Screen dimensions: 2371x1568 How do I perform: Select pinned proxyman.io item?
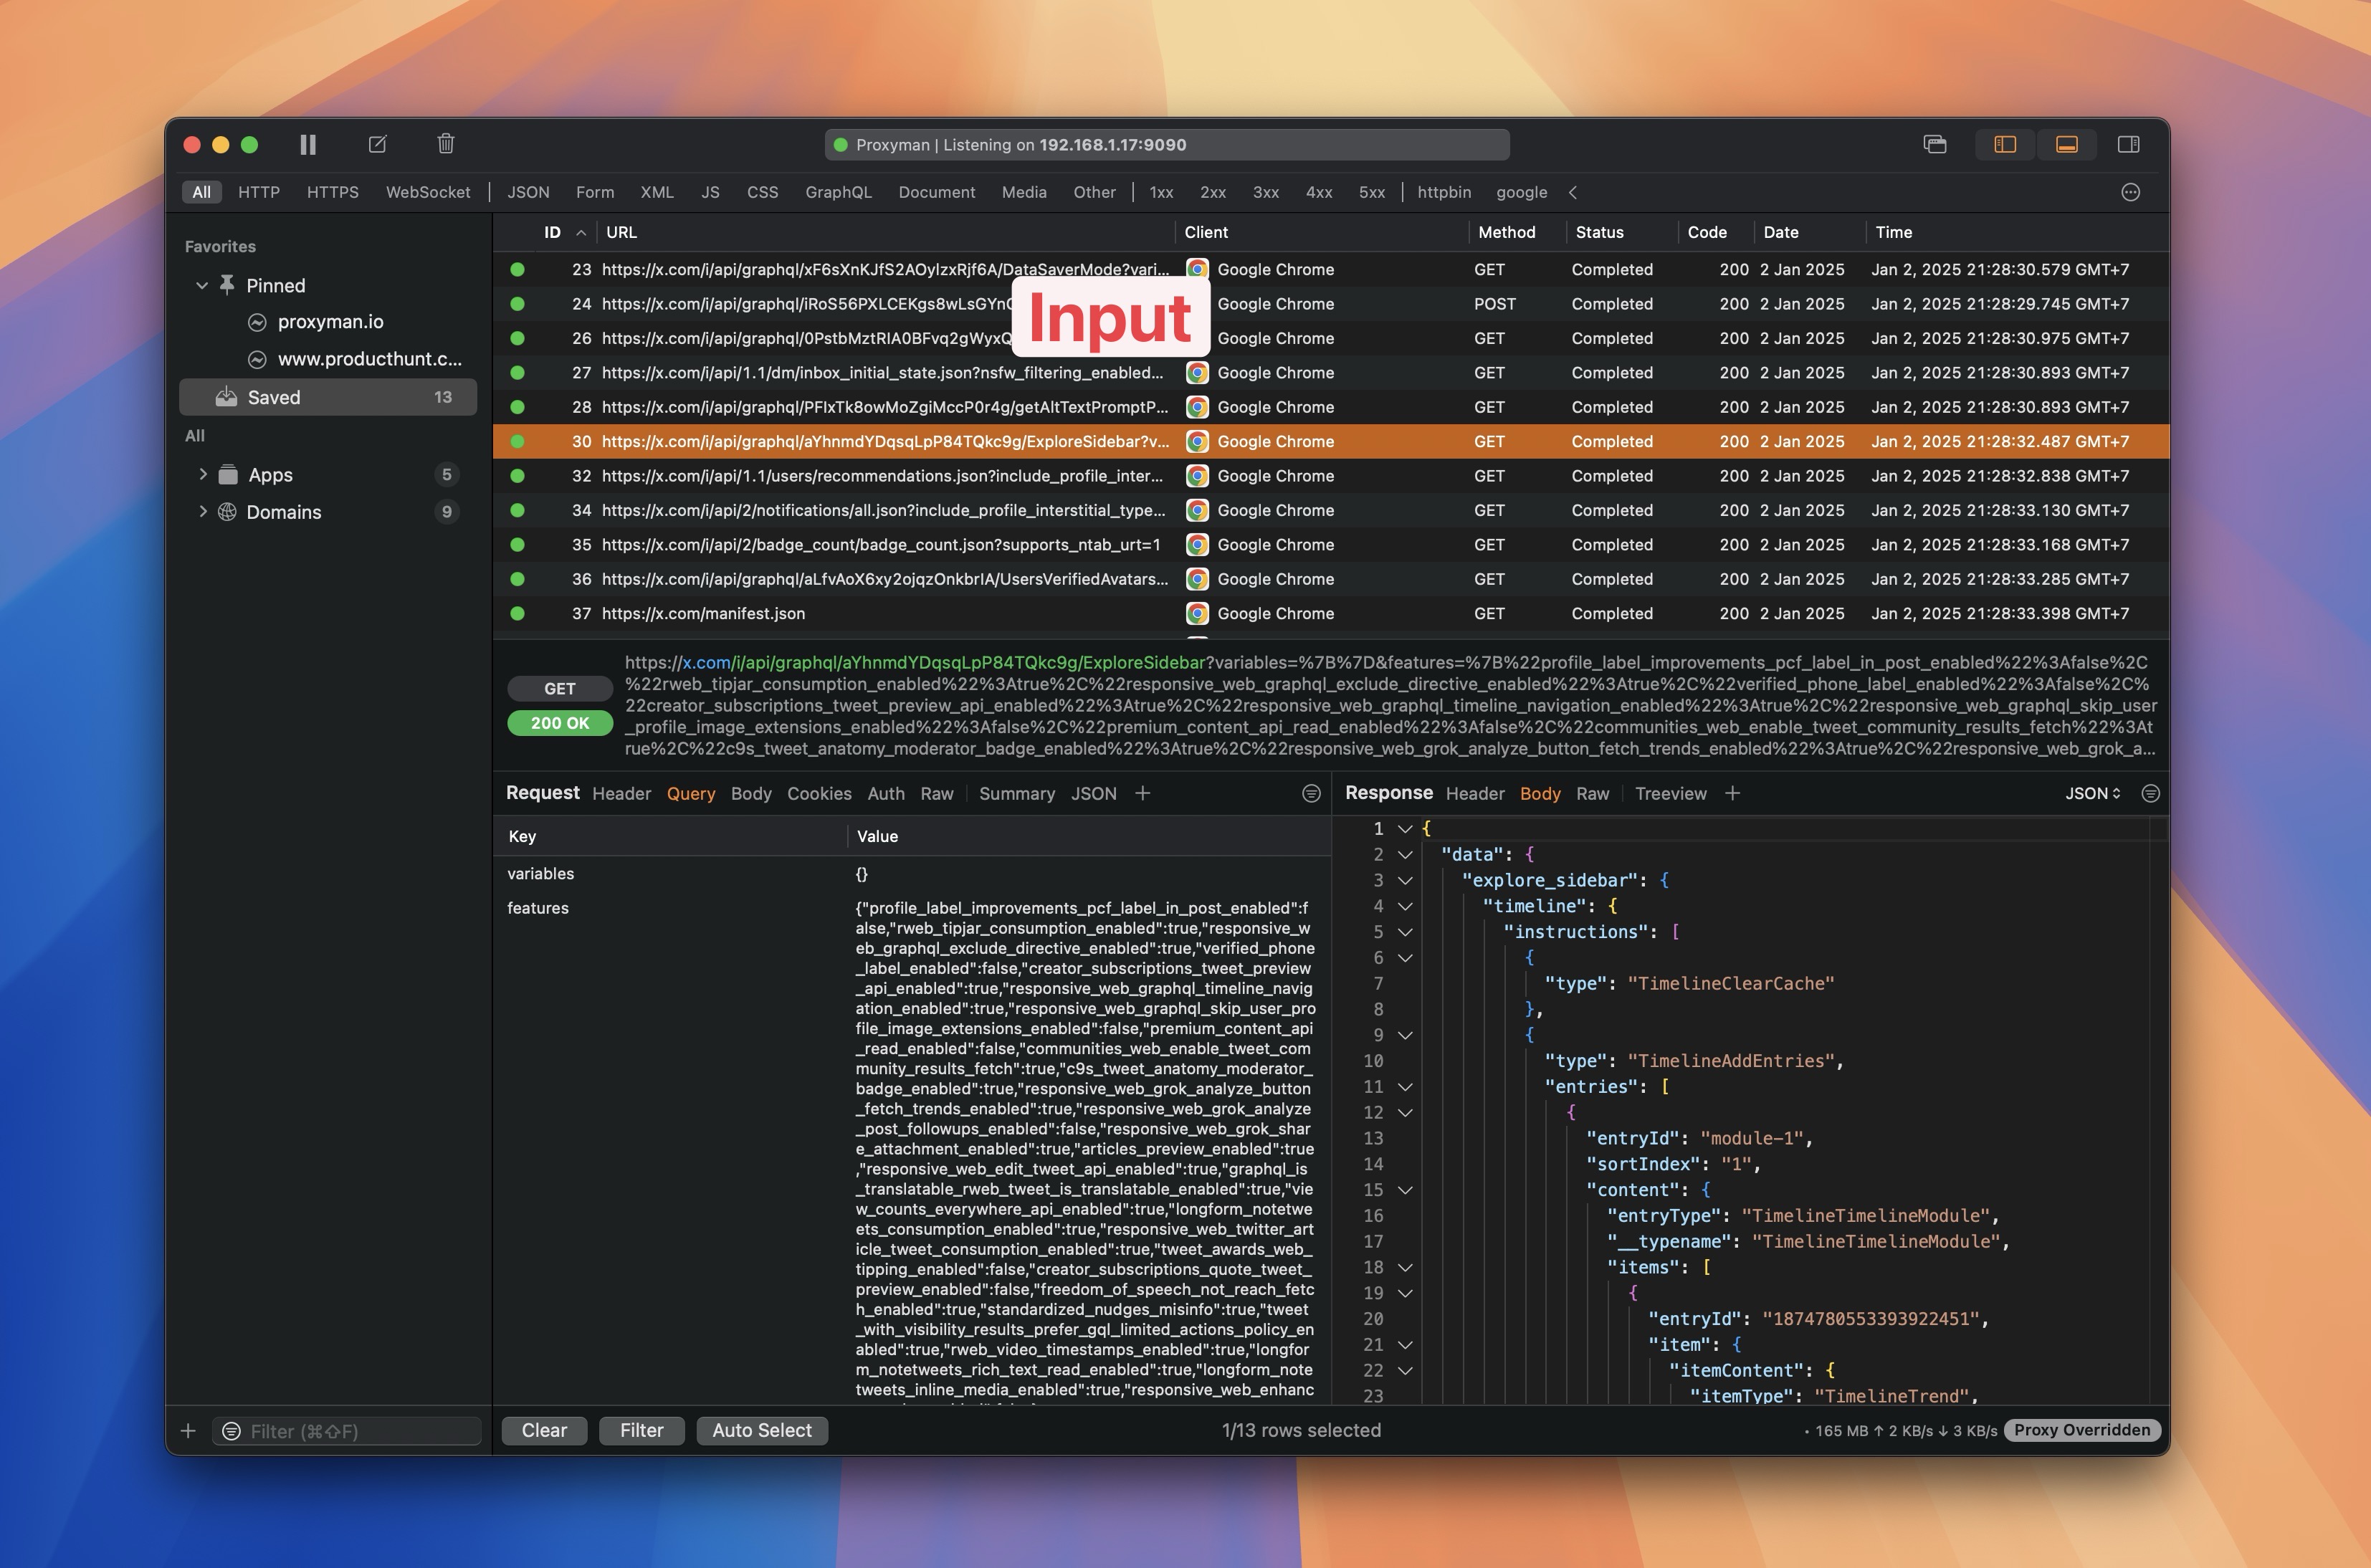330,322
